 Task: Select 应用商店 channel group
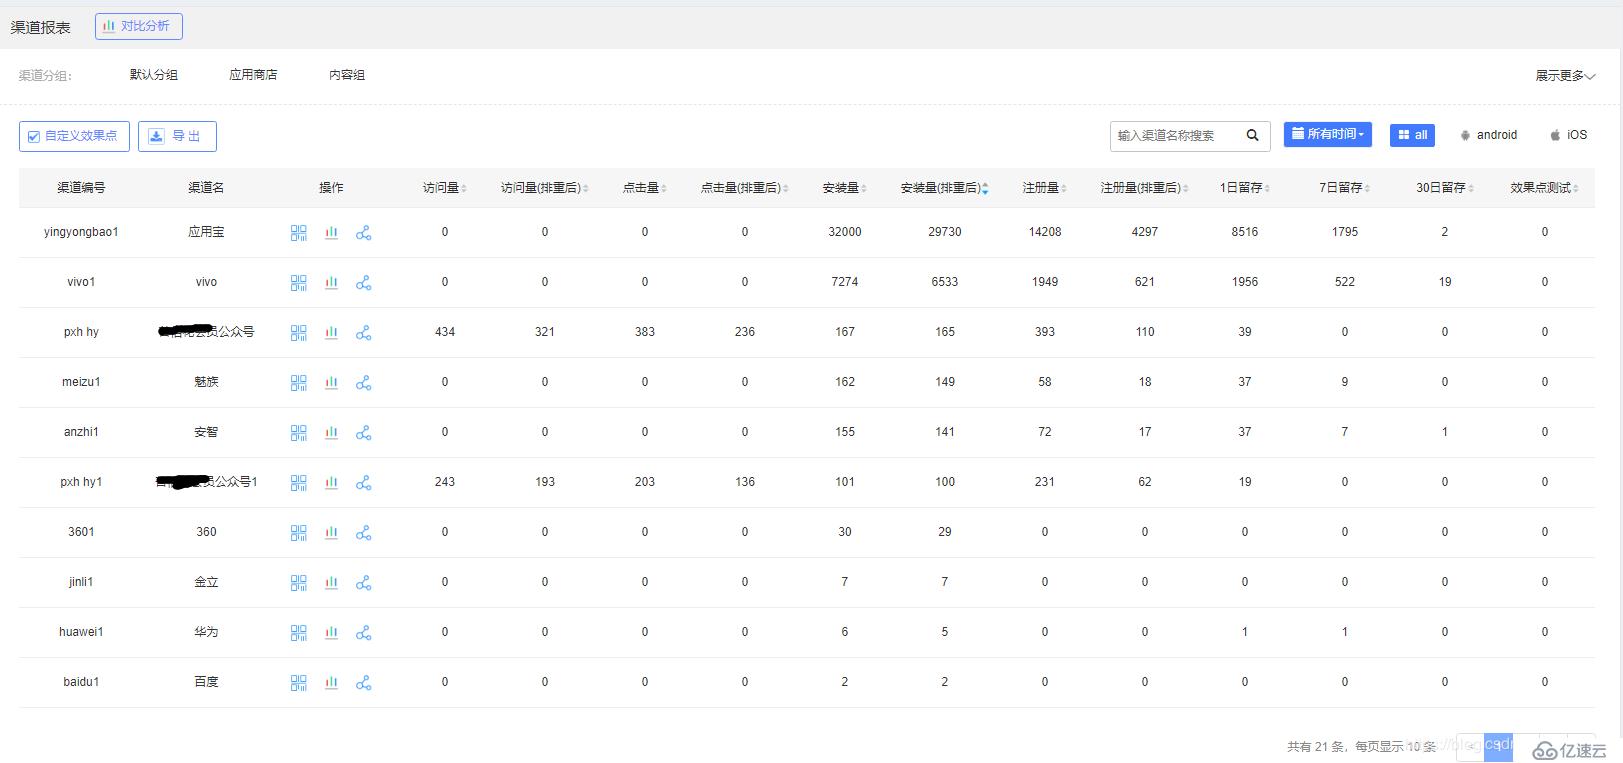[x=253, y=75]
